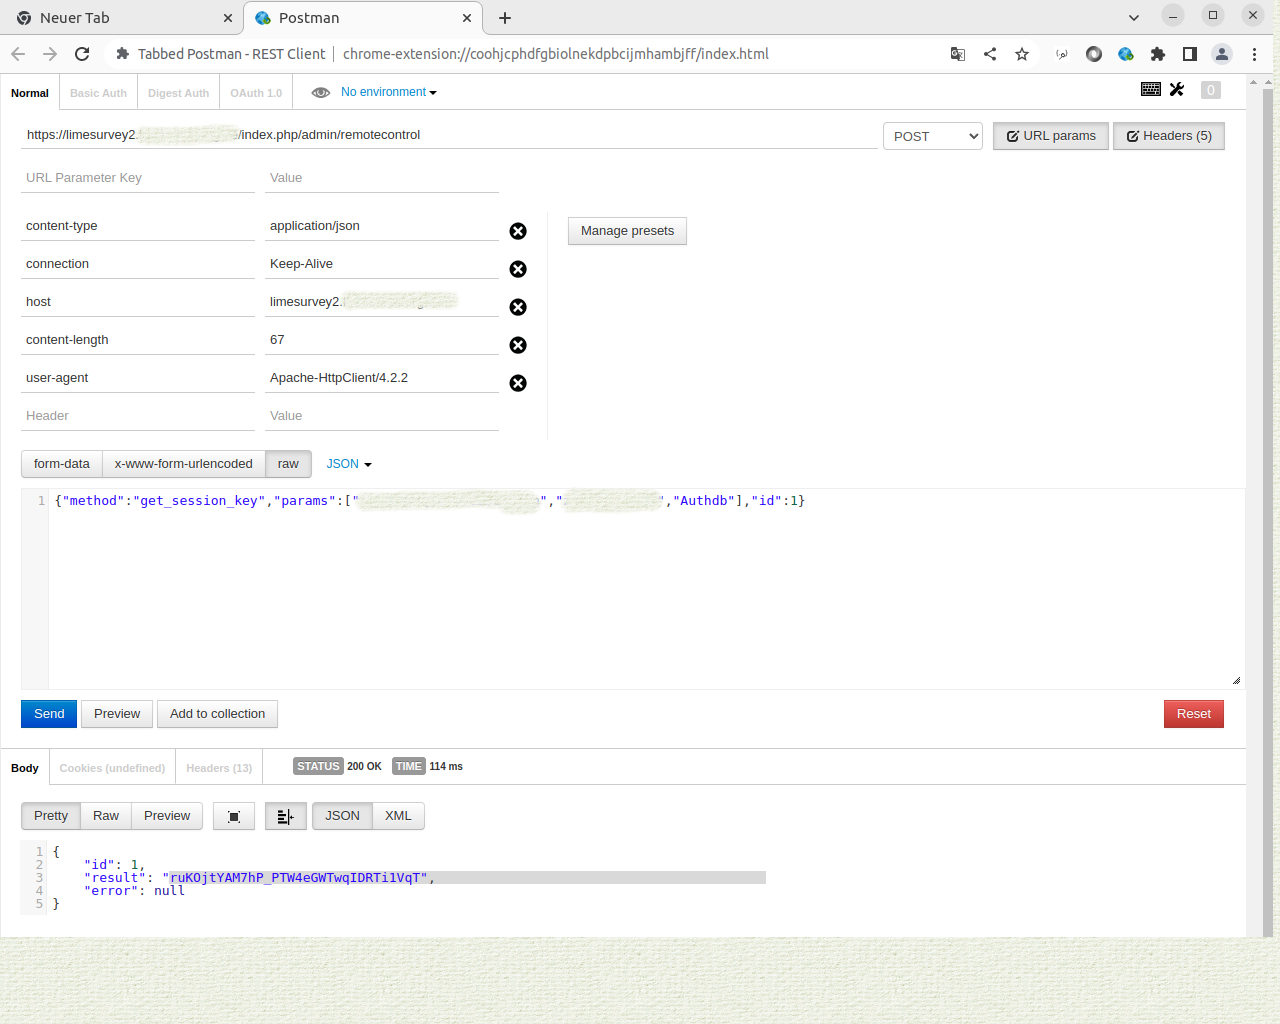1280x1024 pixels.
Task: Switch response view to Raw
Action: pyautogui.click(x=106, y=816)
